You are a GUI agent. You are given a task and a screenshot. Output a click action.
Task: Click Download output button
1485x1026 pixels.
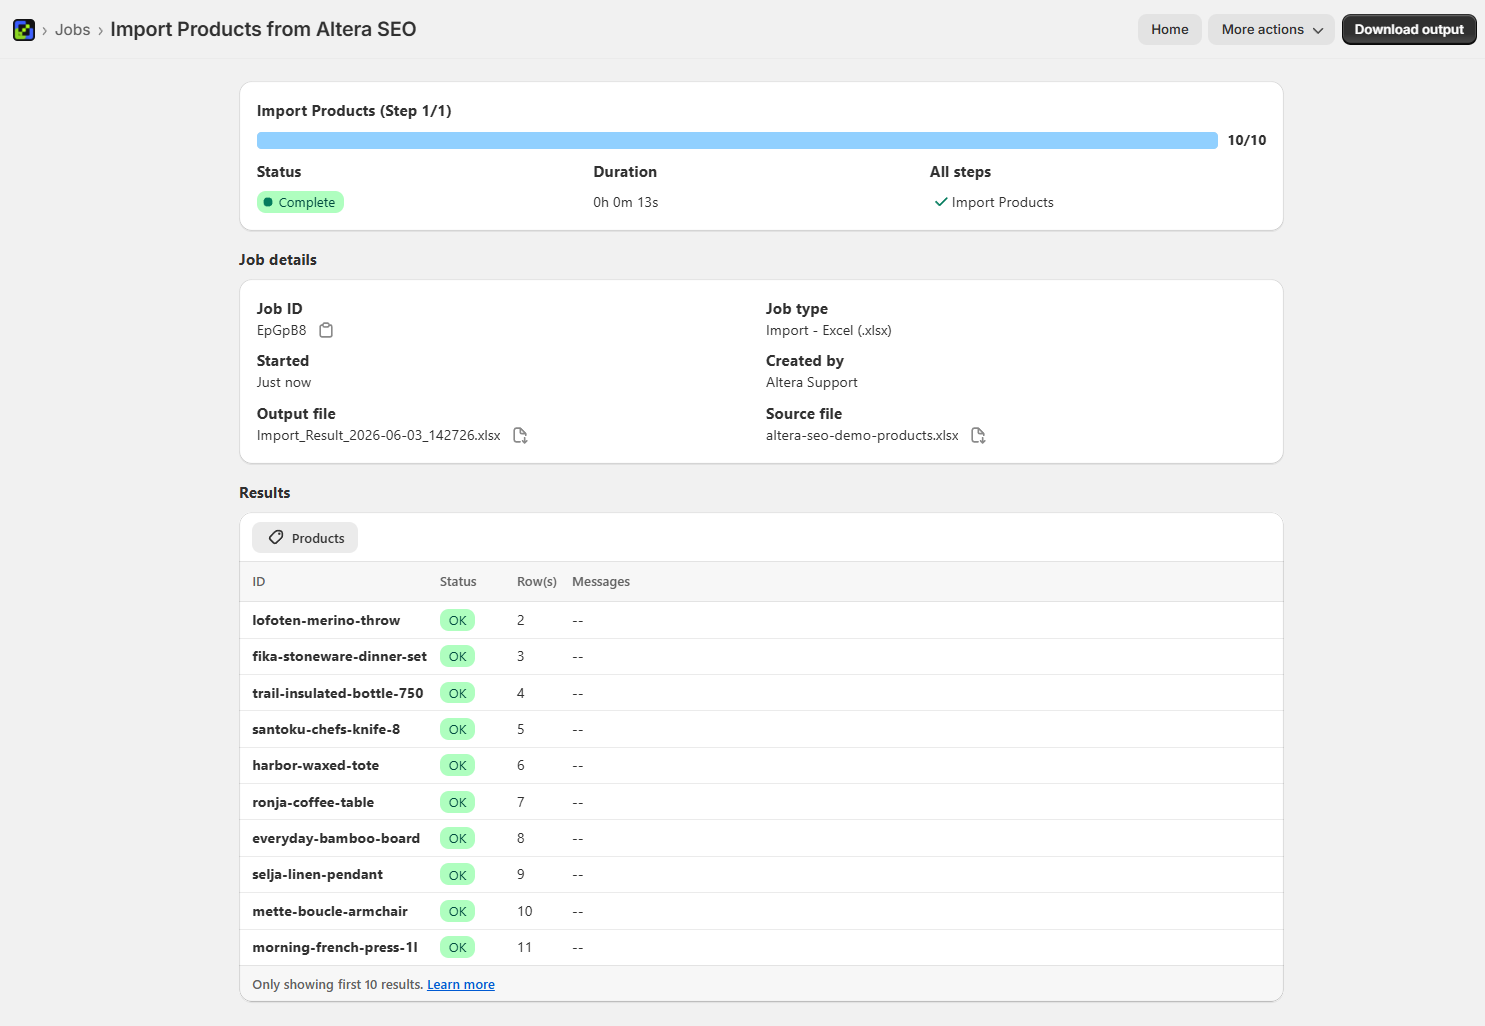click(x=1409, y=29)
